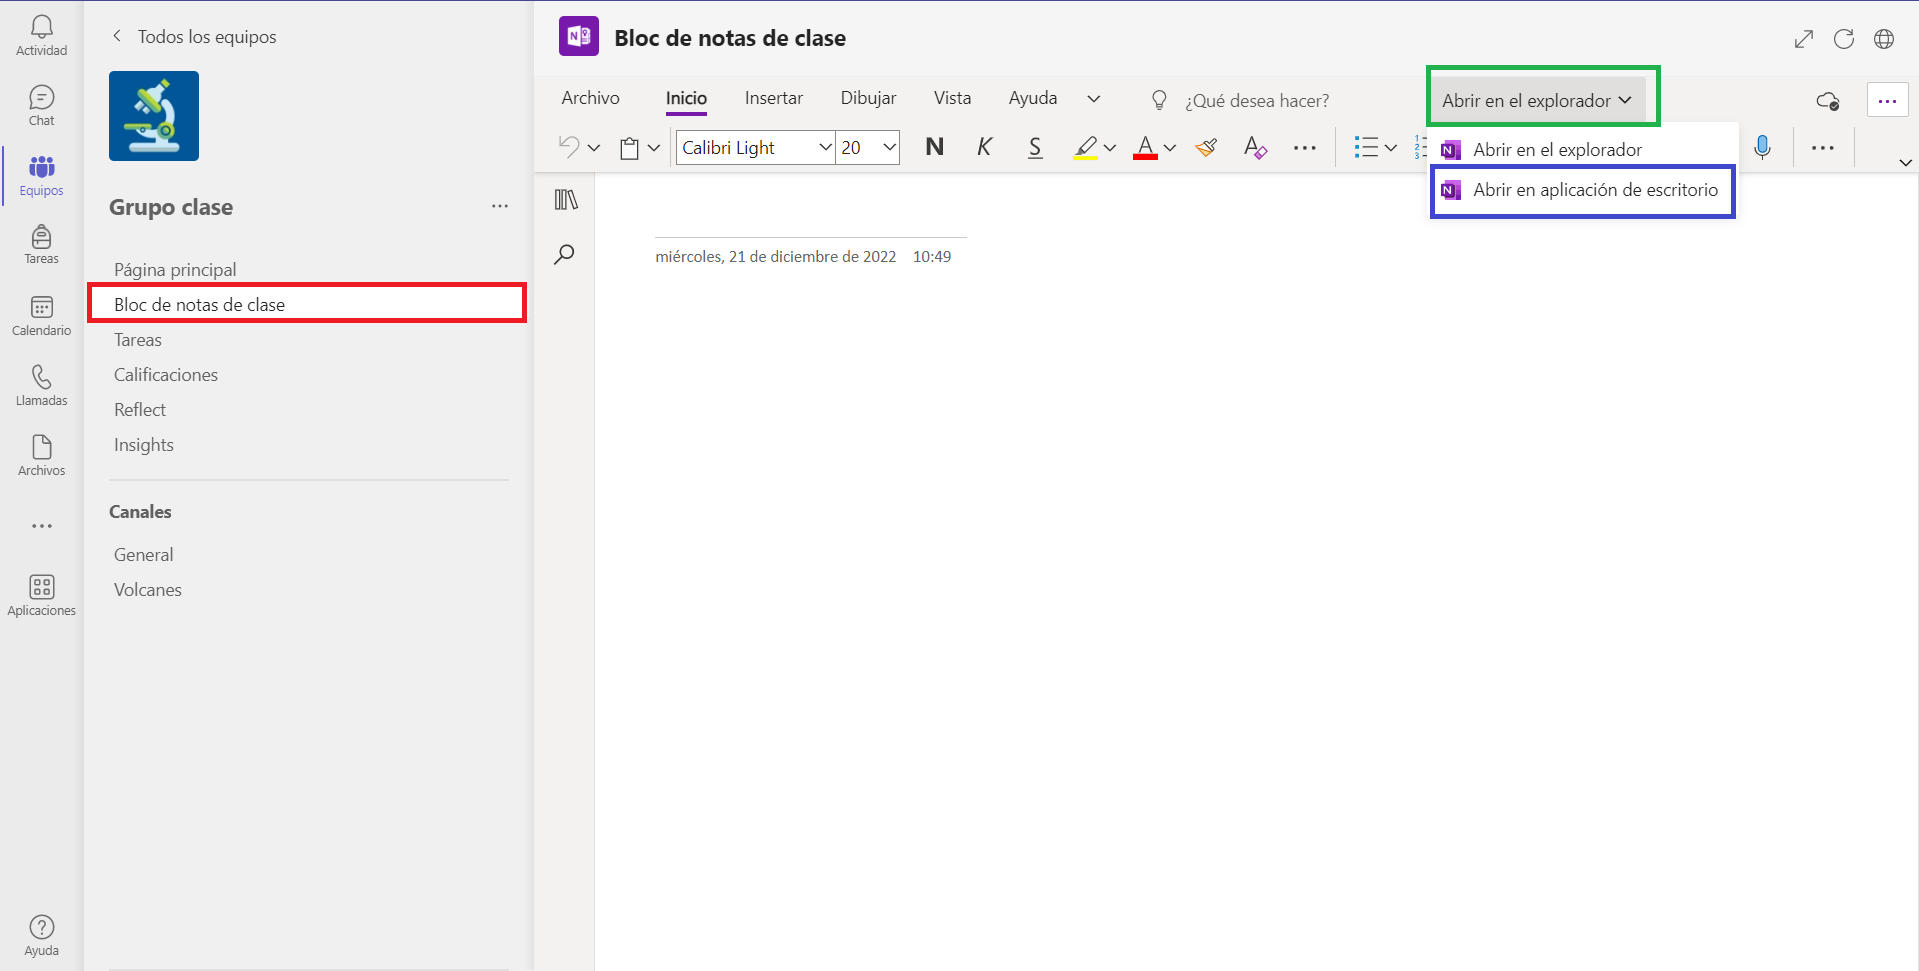Toggle bold (N) formatting
Viewport: 1919px width, 971px height.
coord(935,147)
